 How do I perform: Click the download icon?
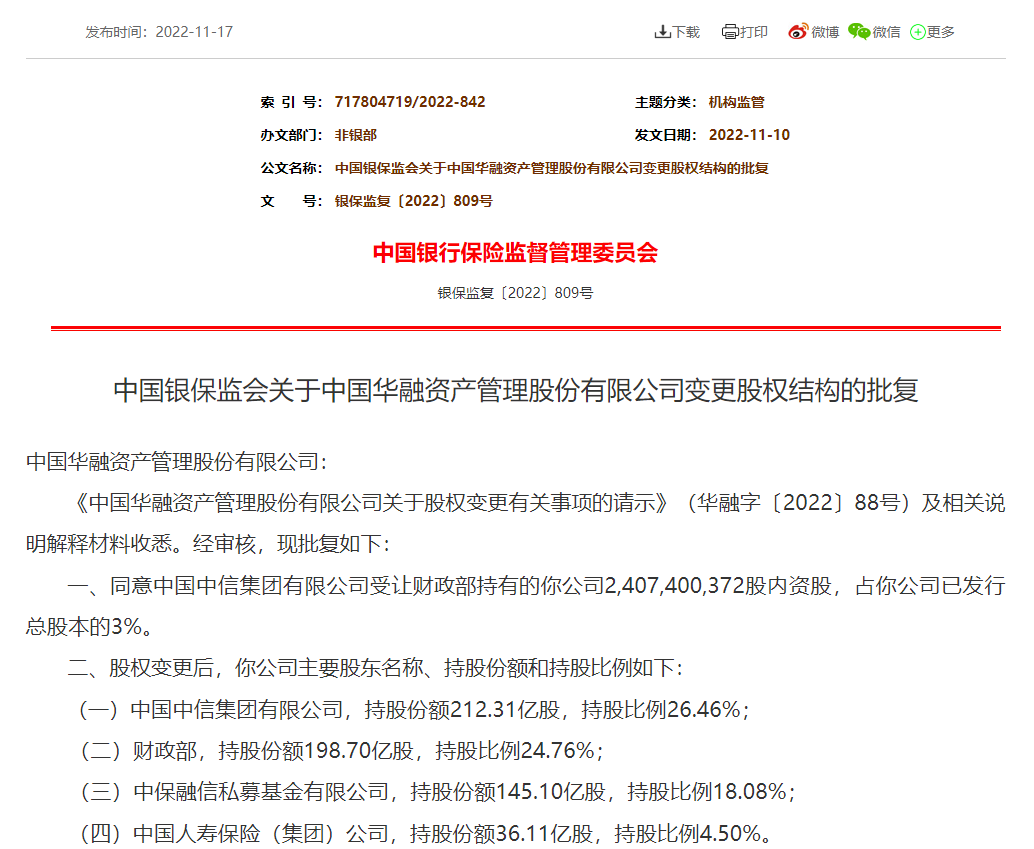click(661, 32)
